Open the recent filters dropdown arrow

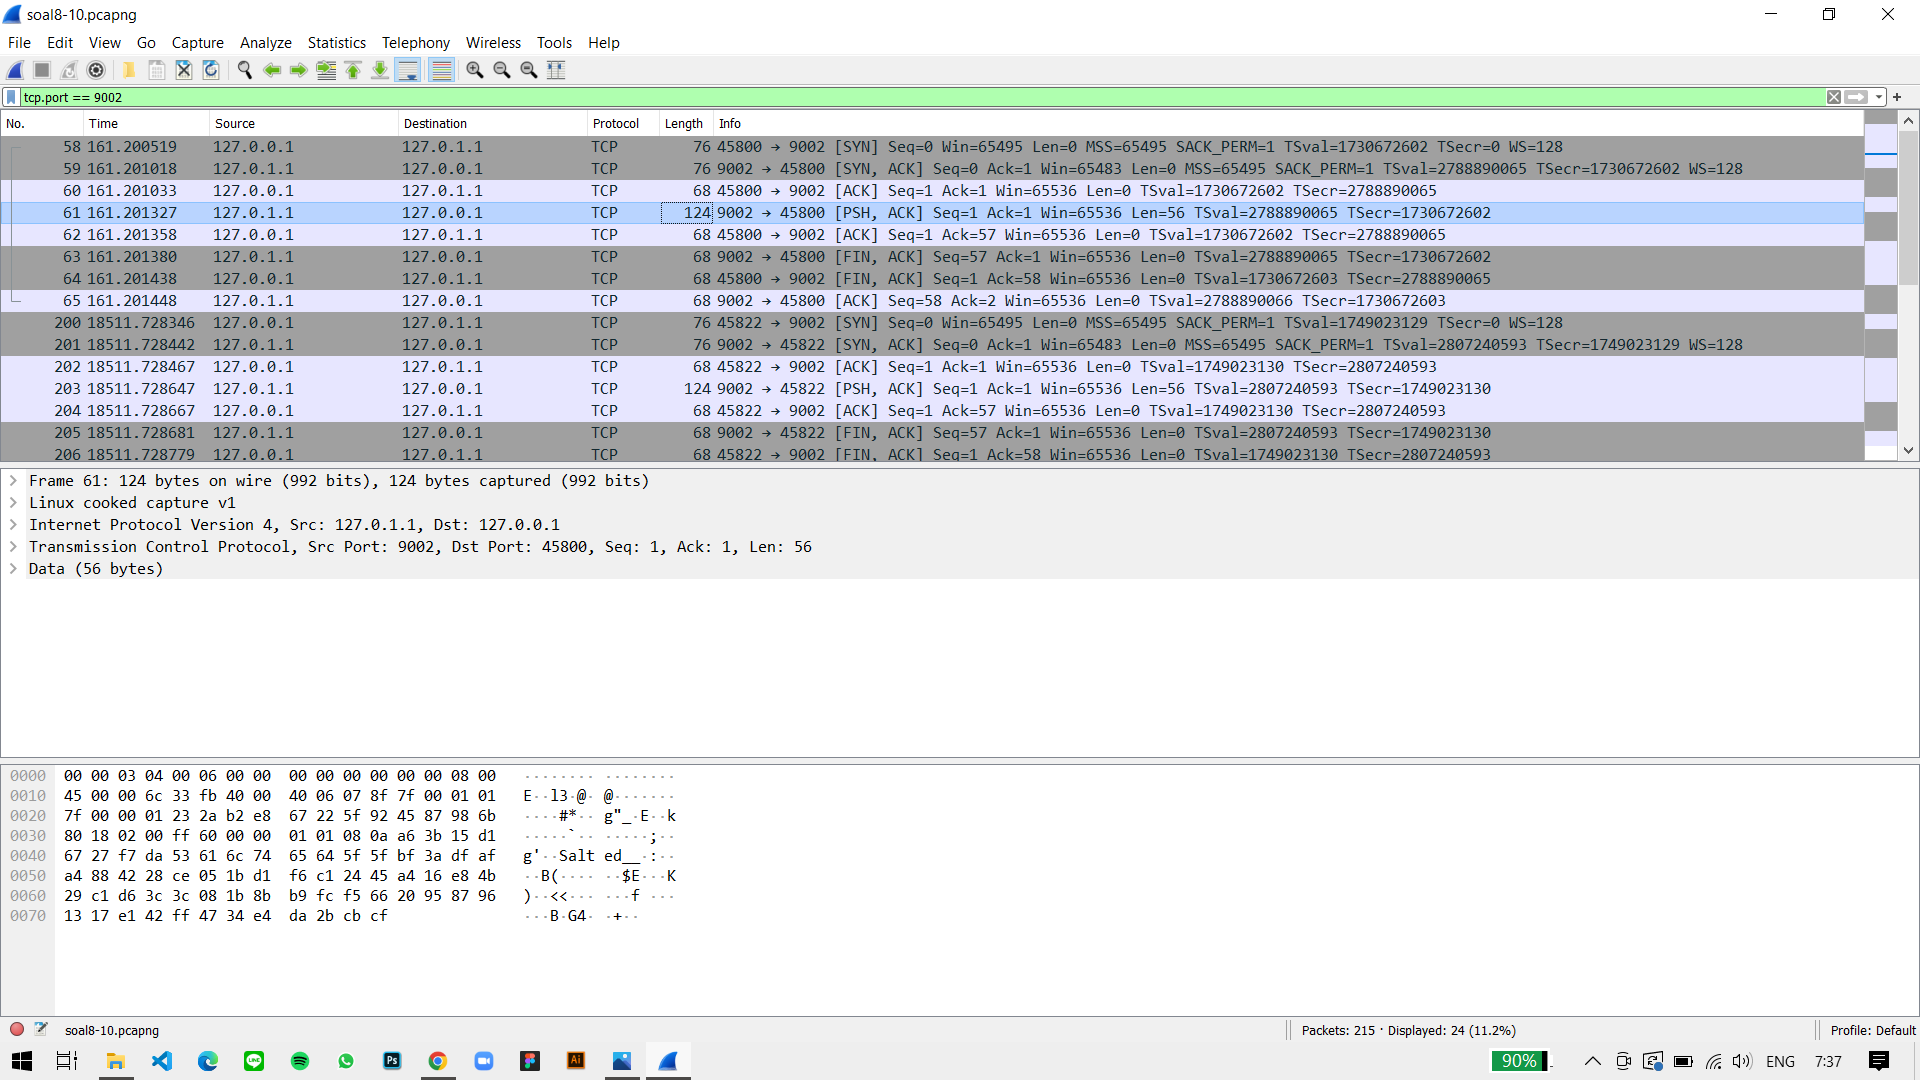1879,97
